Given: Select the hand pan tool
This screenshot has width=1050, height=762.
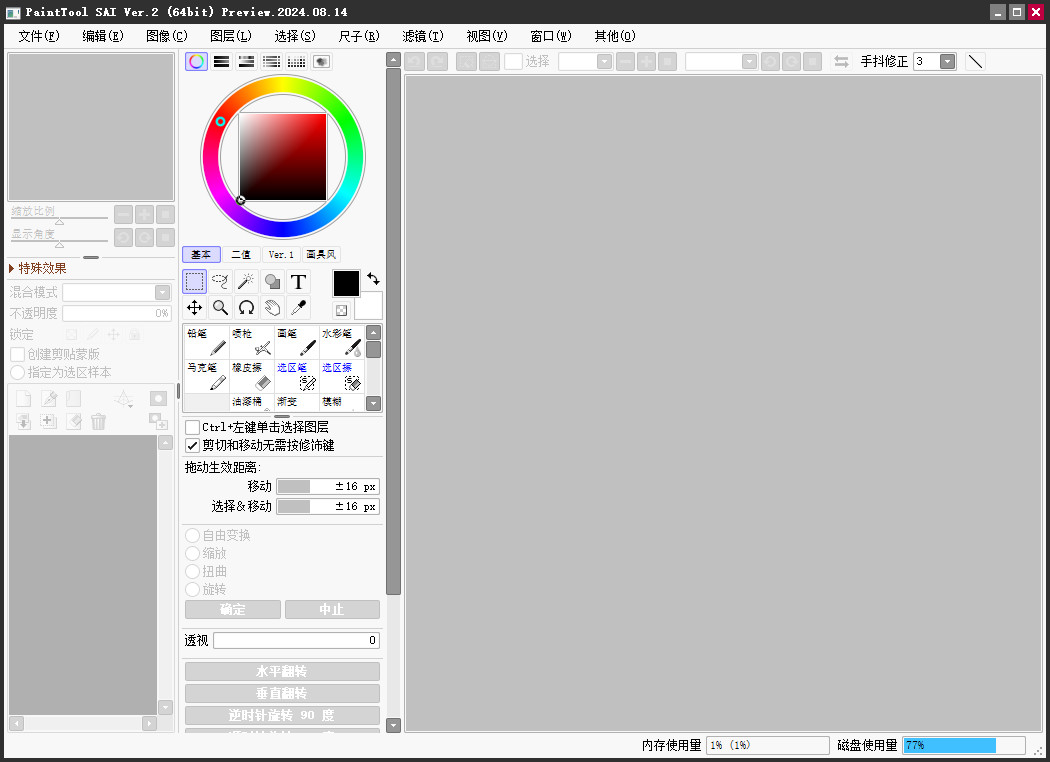Looking at the screenshot, I should pos(273,308).
